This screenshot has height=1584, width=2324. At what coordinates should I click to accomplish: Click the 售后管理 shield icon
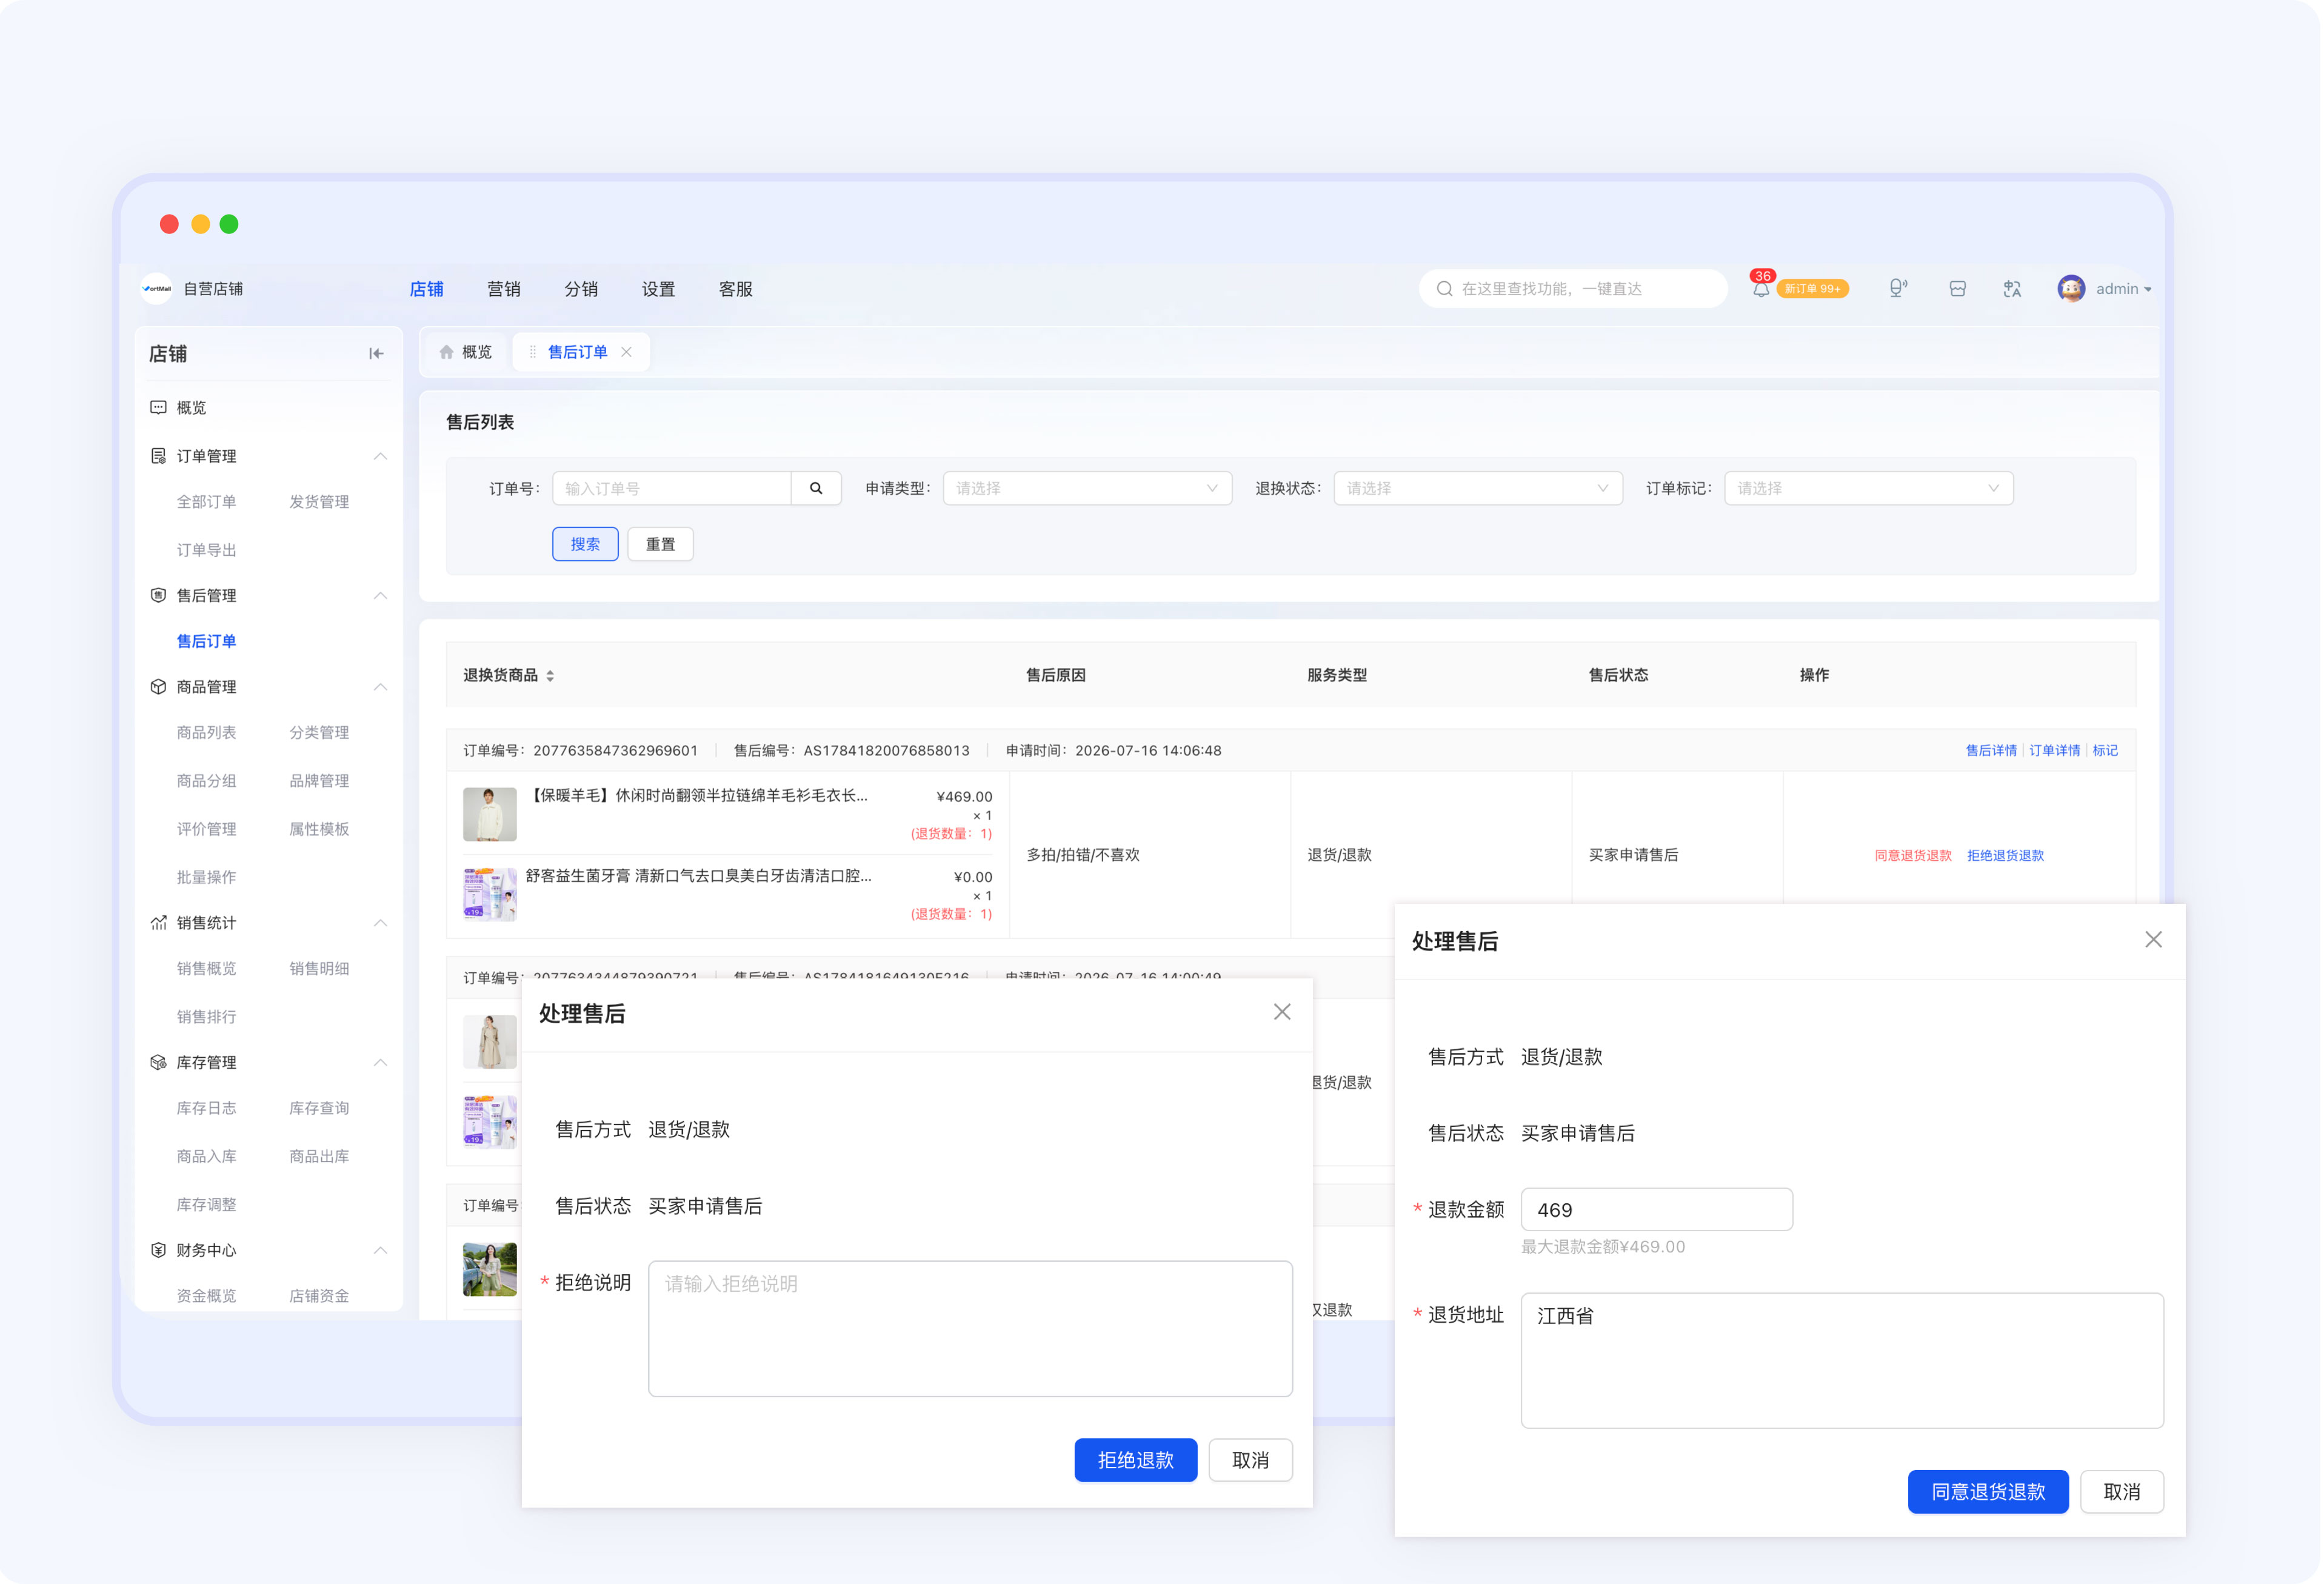(158, 595)
